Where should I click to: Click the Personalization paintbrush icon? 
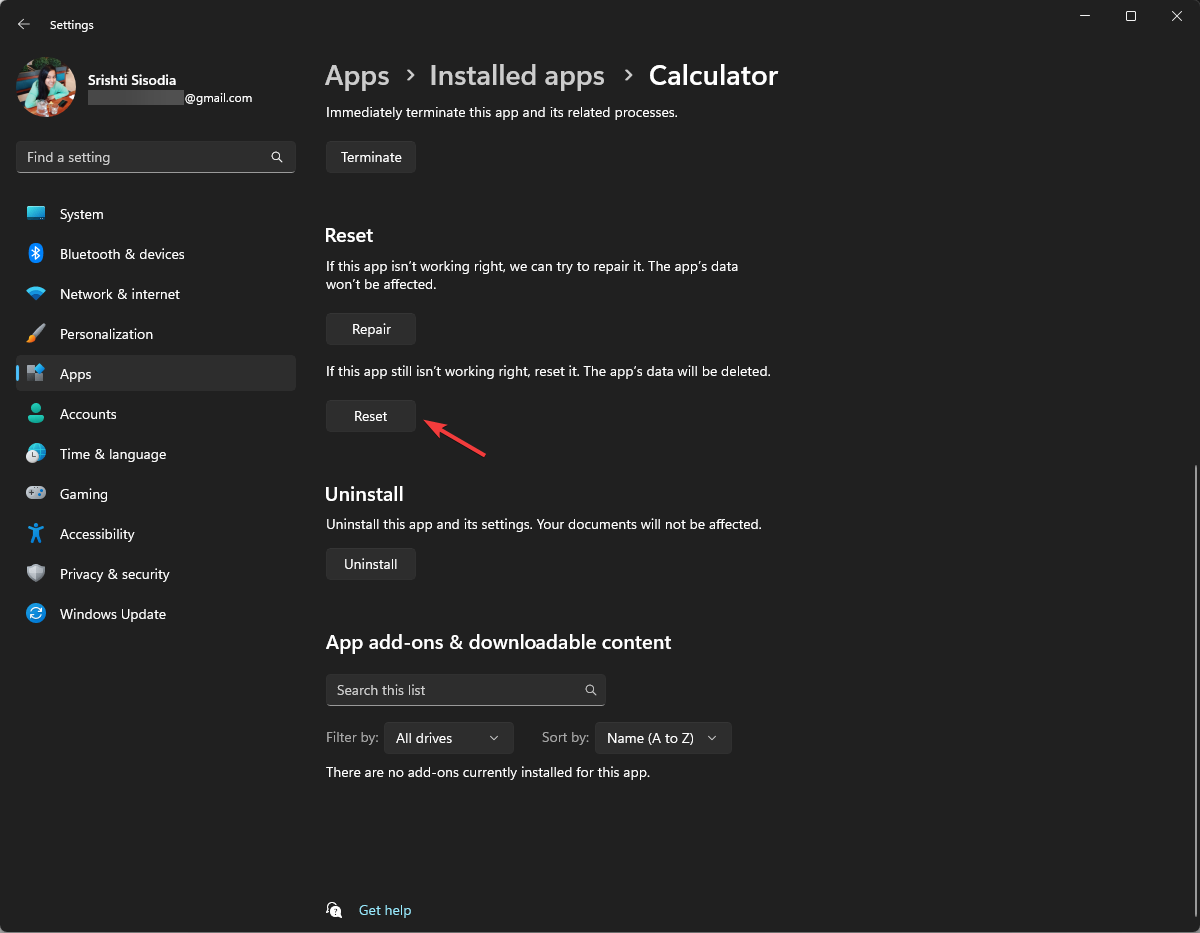36,334
